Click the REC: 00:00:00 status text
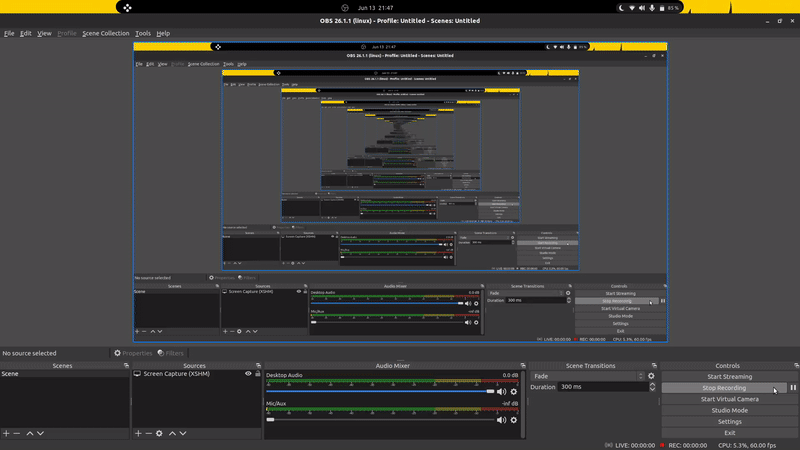The height and width of the screenshot is (450, 800). click(687, 445)
